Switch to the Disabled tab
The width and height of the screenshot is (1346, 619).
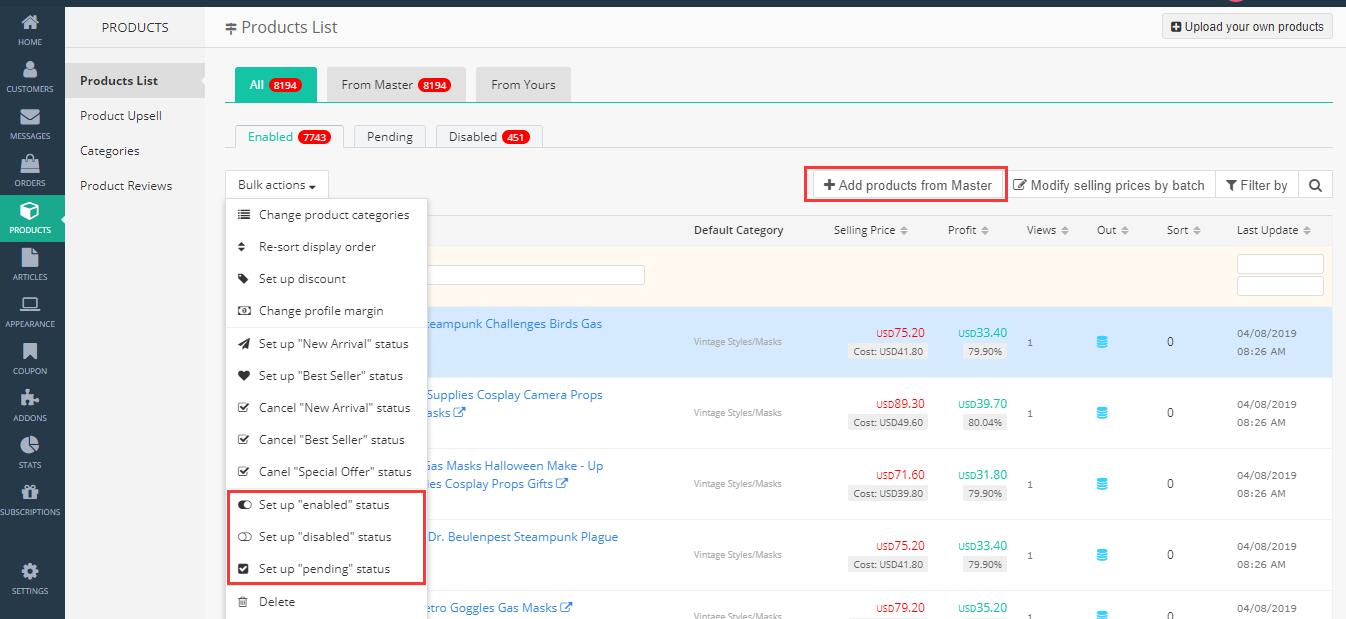(488, 137)
